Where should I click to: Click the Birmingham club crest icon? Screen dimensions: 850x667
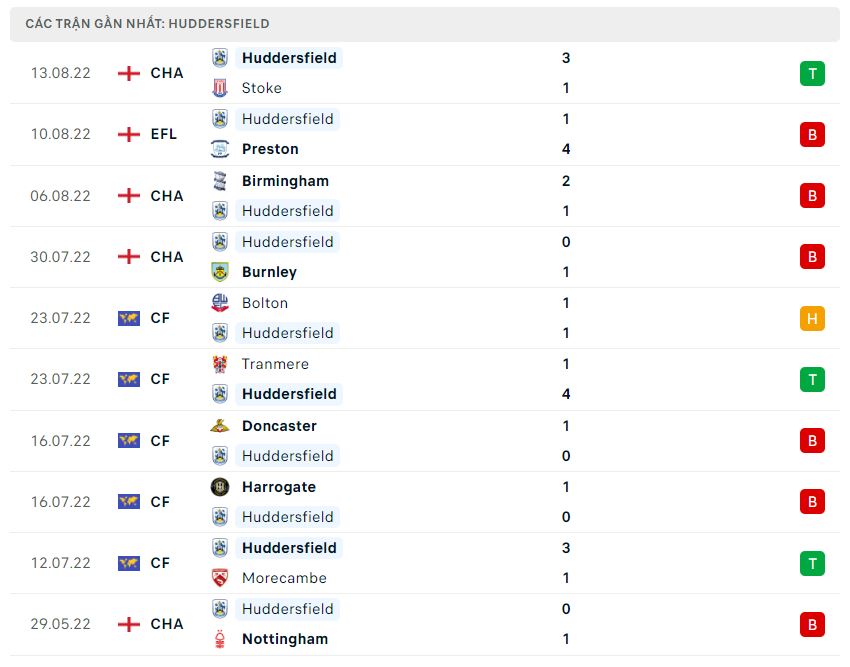click(220, 181)
